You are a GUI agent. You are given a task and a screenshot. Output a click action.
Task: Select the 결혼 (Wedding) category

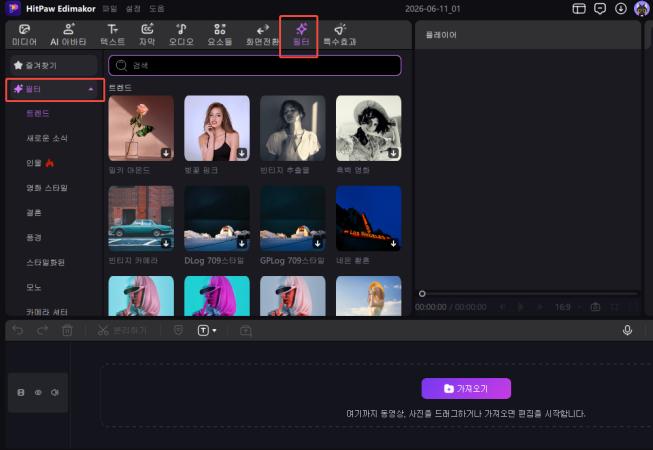pyautogui.click(x=34, y=213)
